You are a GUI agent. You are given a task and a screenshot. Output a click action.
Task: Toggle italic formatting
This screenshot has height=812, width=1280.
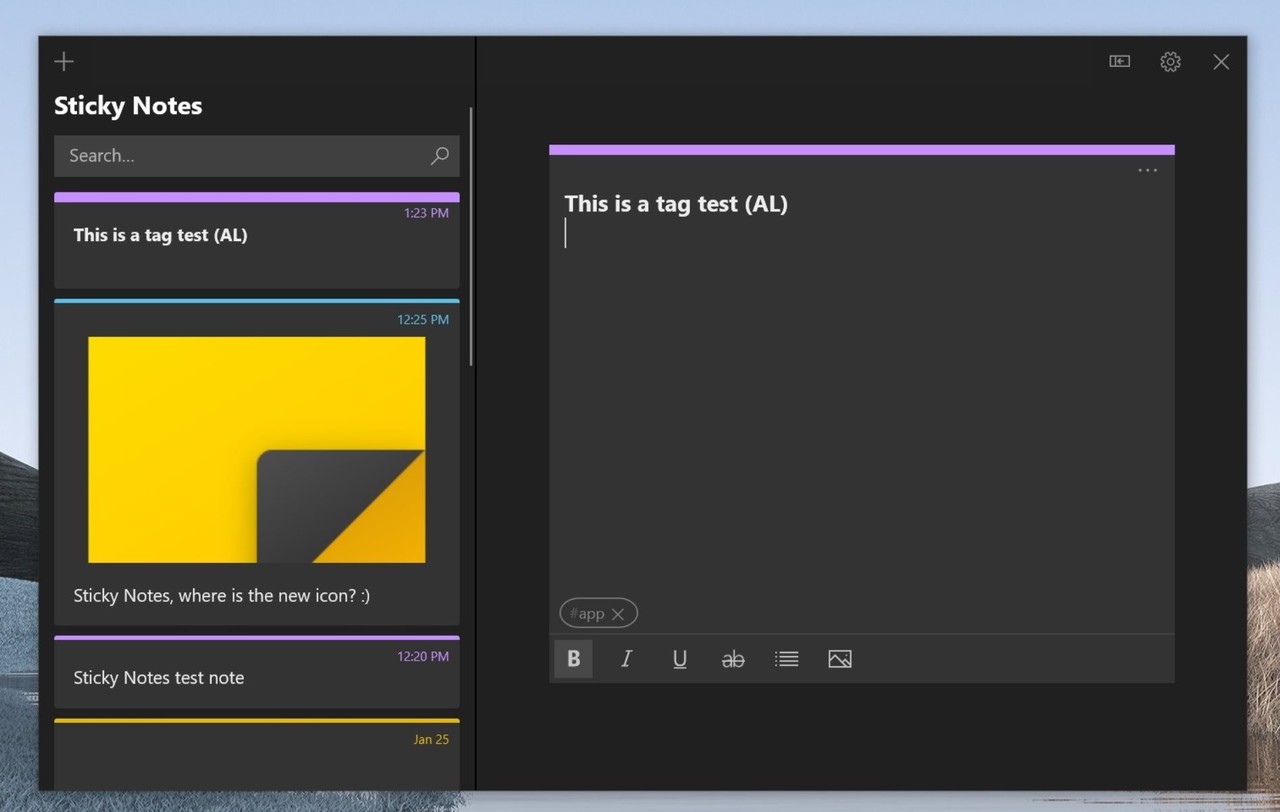click(627, 659)
